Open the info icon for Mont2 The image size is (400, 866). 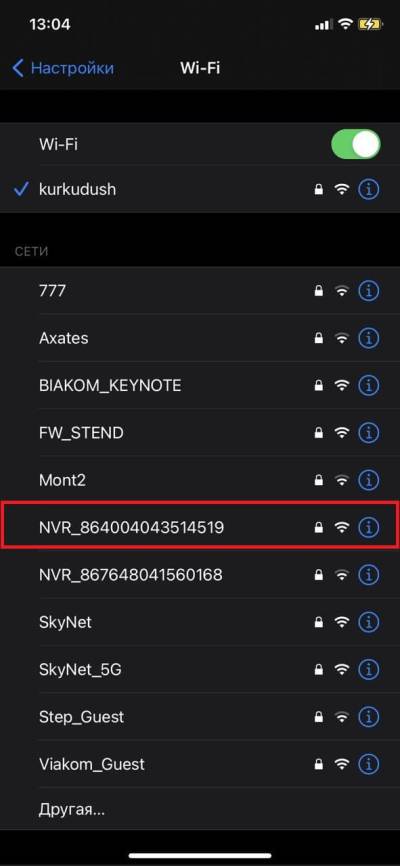[369, 480]
